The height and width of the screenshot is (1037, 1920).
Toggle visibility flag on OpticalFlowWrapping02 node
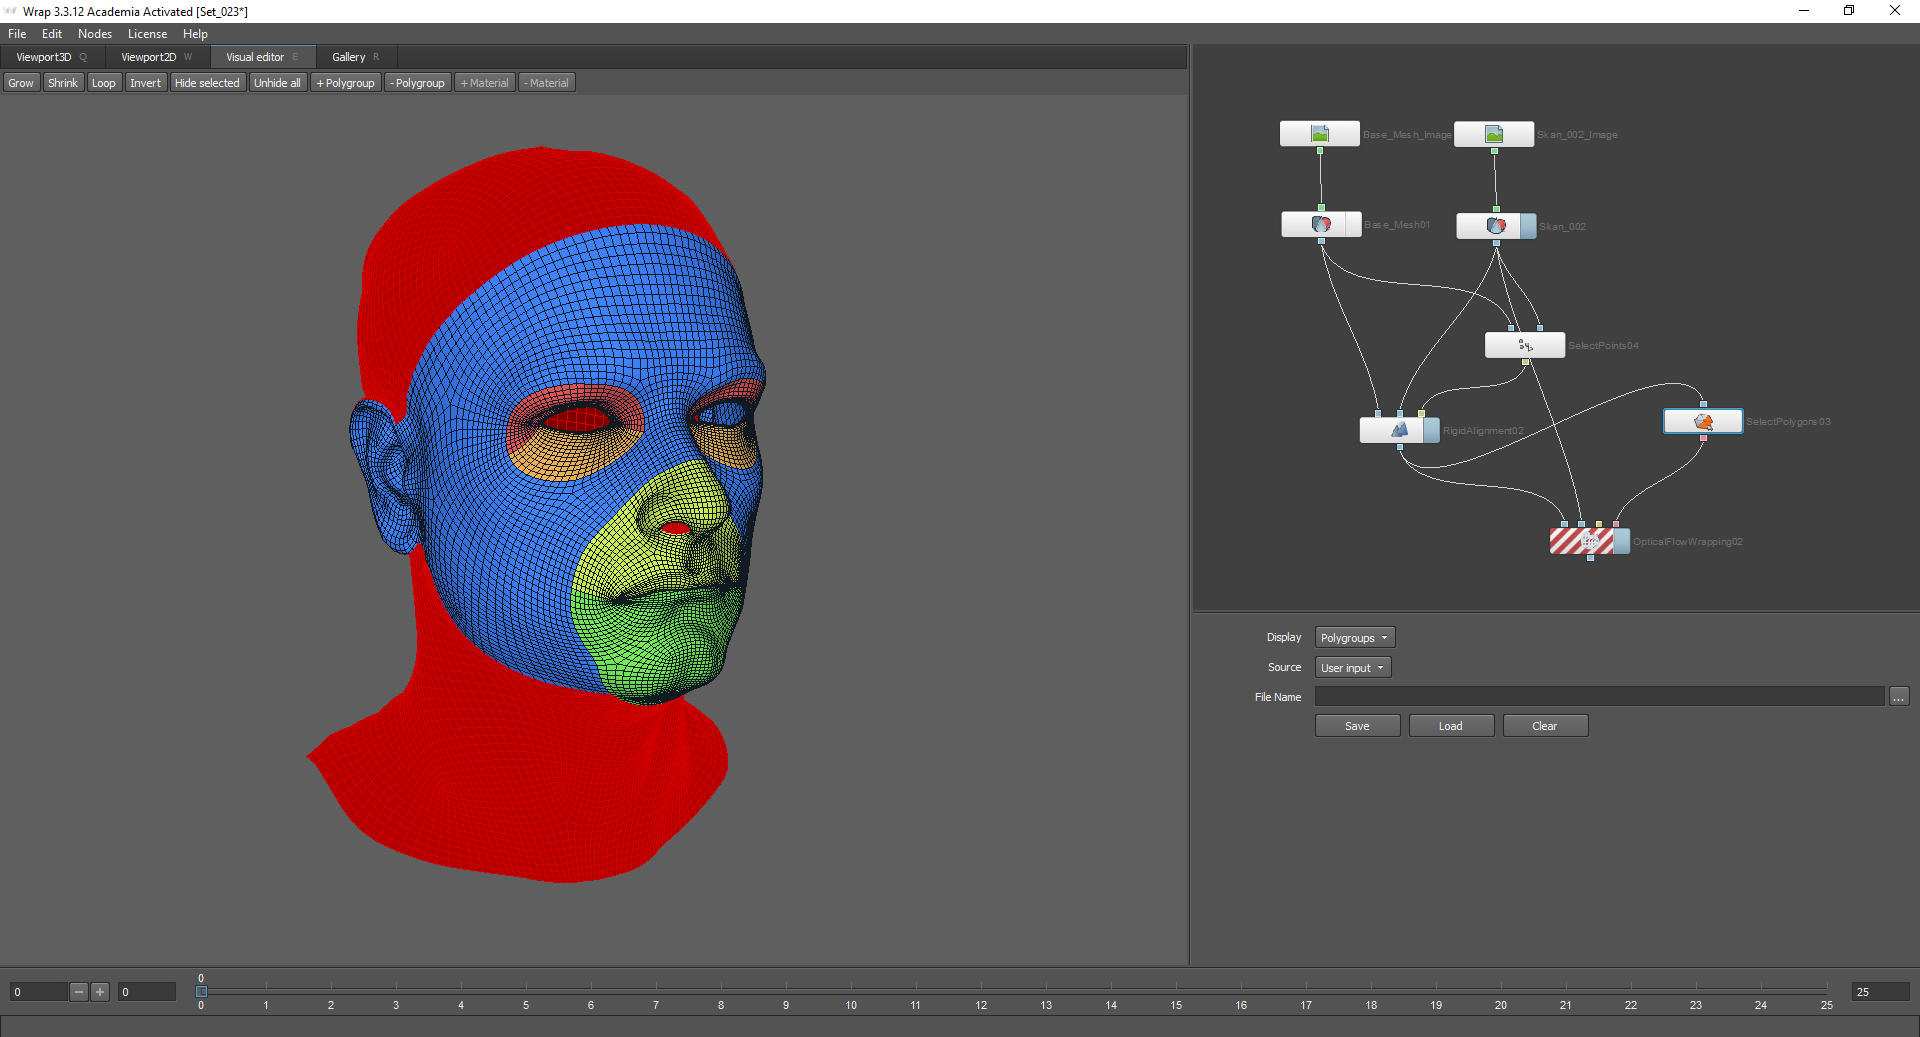coord(1622,541)
